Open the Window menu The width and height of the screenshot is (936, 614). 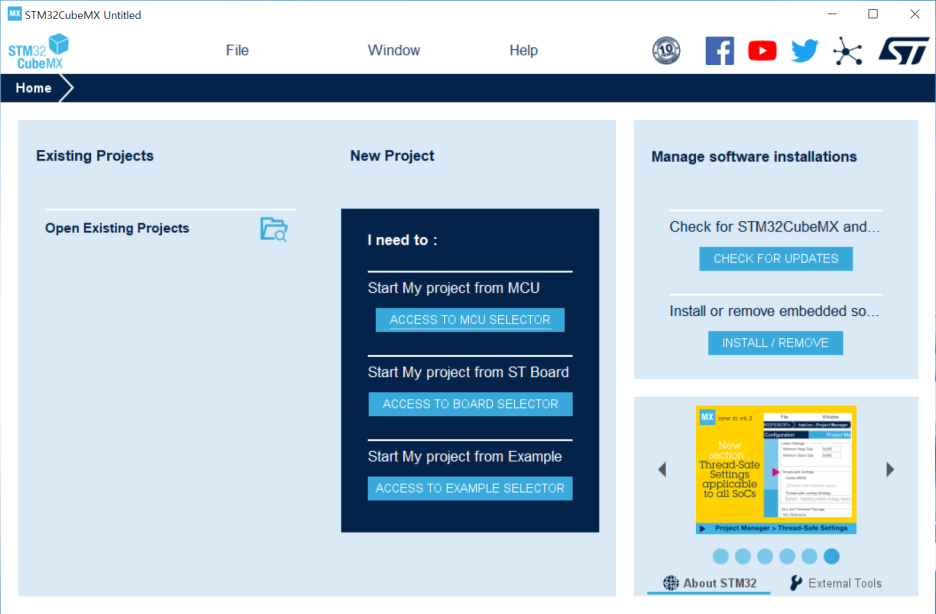(393, 50)
